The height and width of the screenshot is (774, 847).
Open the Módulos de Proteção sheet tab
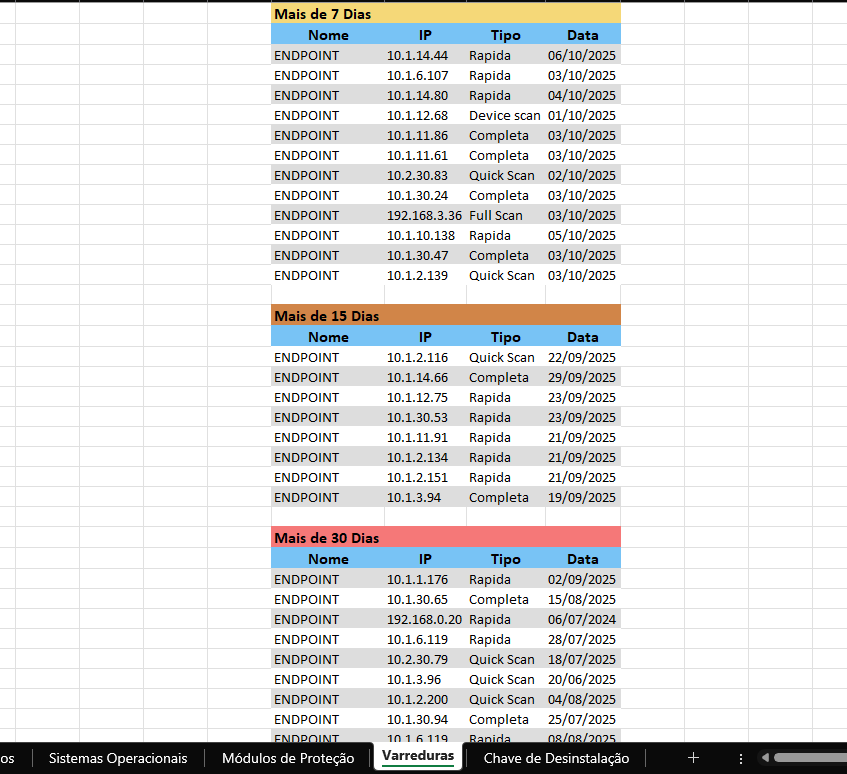tap(288, 758)
